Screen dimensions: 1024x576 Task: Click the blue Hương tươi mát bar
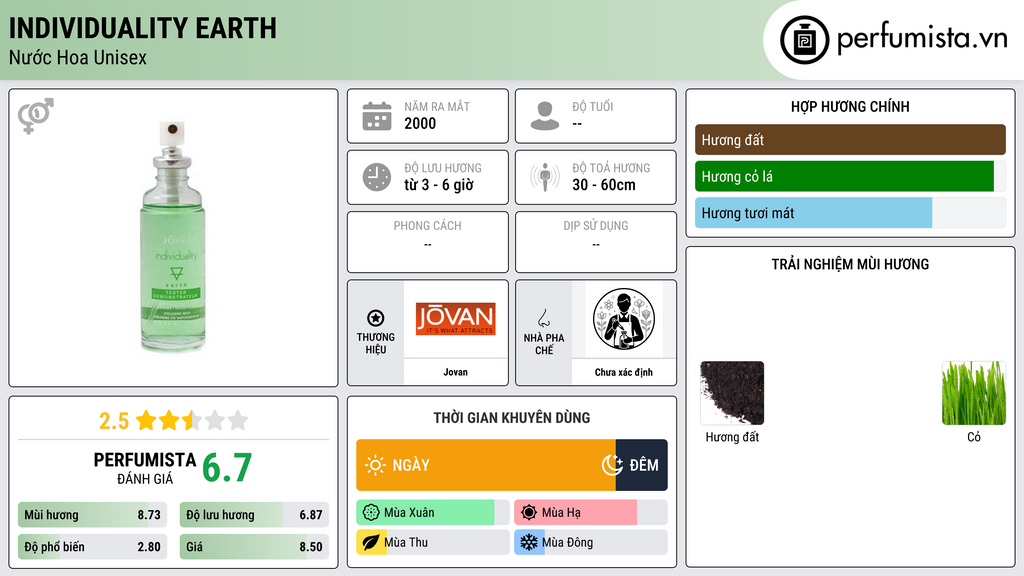813,213
